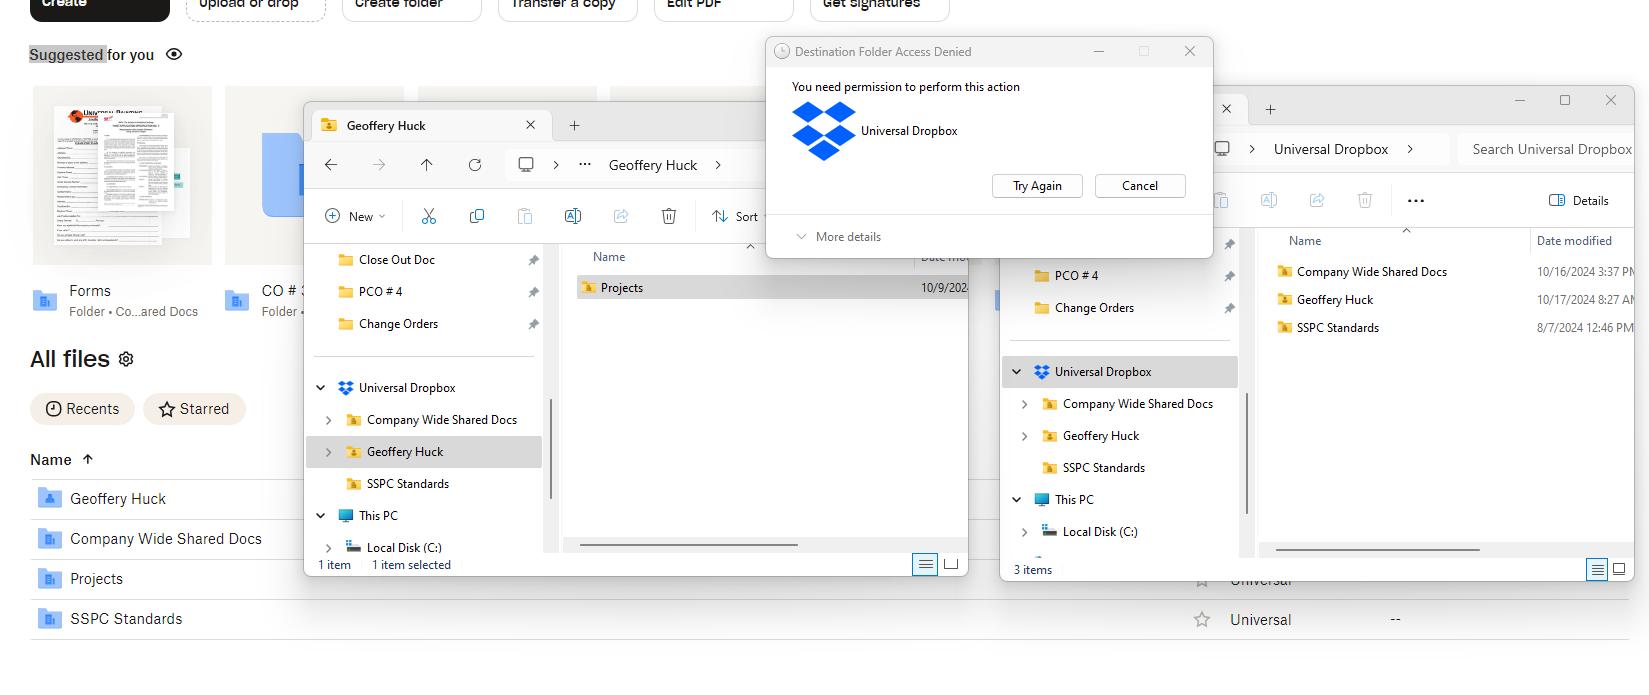Add a new tab in Geoffery Huck window

coord(574,125)
